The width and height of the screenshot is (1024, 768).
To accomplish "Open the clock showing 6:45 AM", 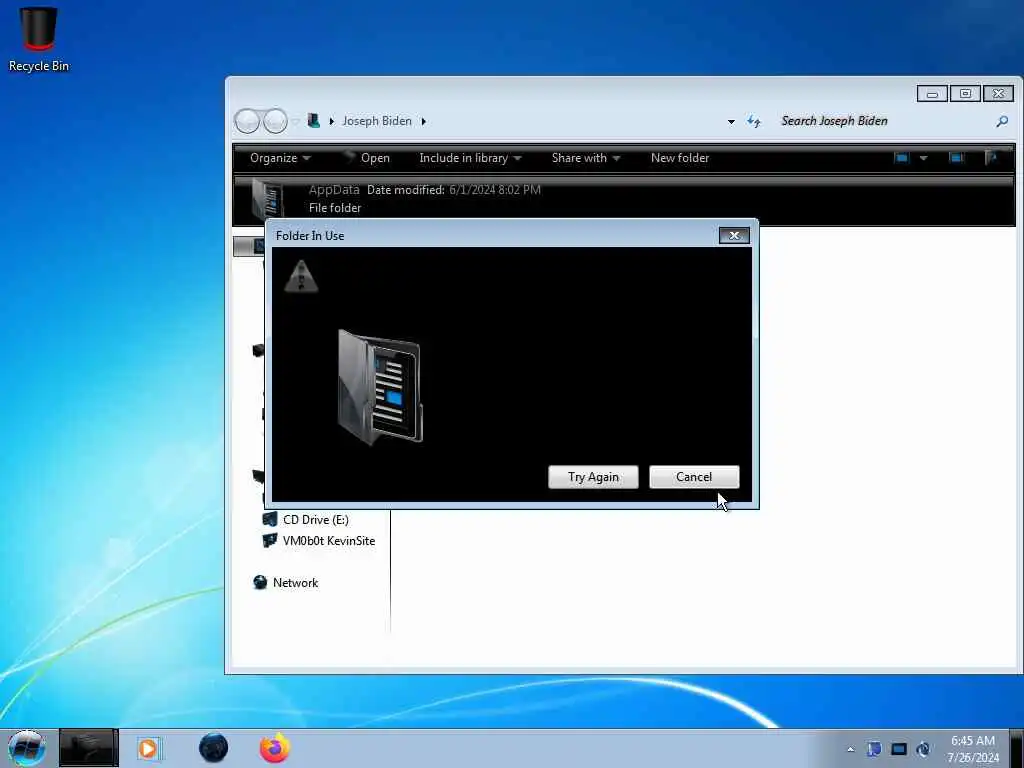I will [972, 749].
